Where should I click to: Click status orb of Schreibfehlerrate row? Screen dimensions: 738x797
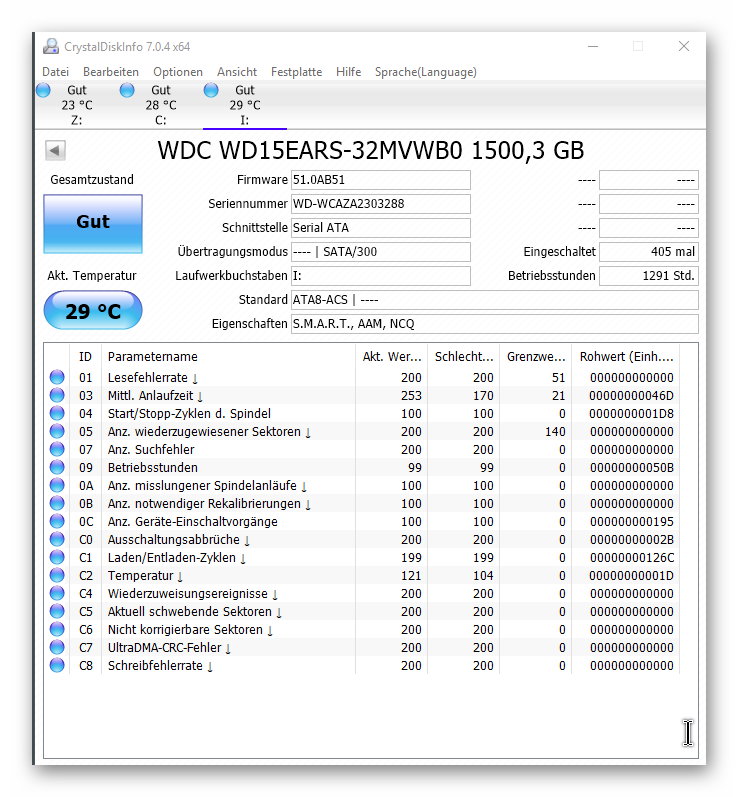tap(57, 665)
